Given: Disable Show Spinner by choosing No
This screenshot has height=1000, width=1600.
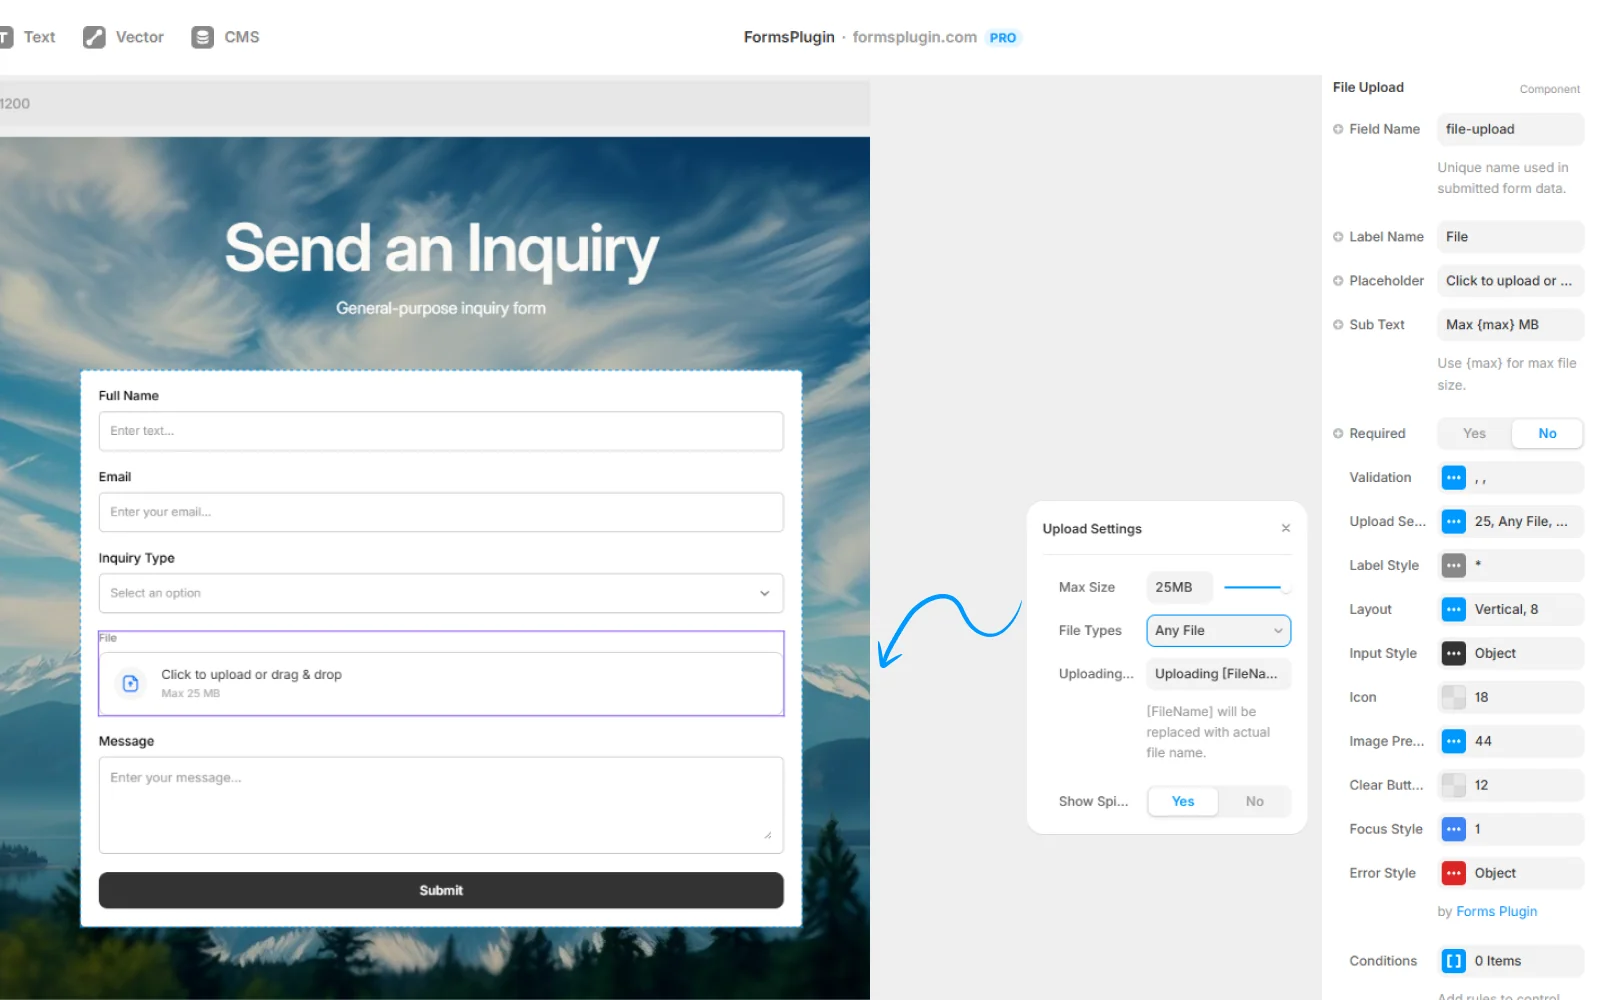Looking at the screenshot, I should tap(1254, 802).
